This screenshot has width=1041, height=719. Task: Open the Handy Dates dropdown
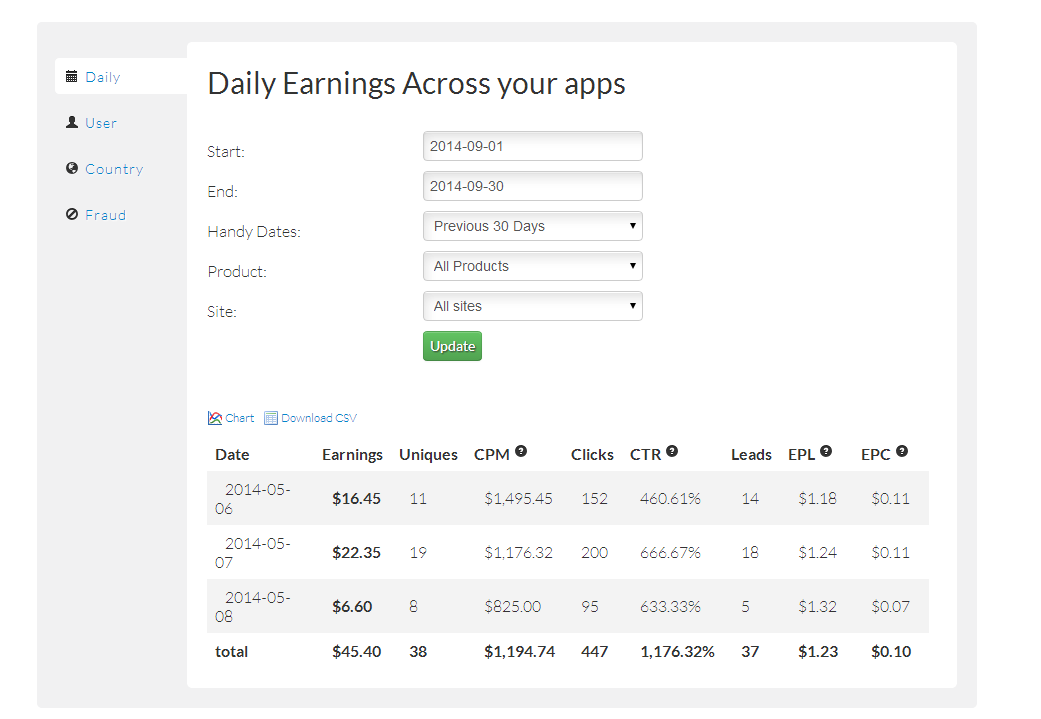click(533, 226)
